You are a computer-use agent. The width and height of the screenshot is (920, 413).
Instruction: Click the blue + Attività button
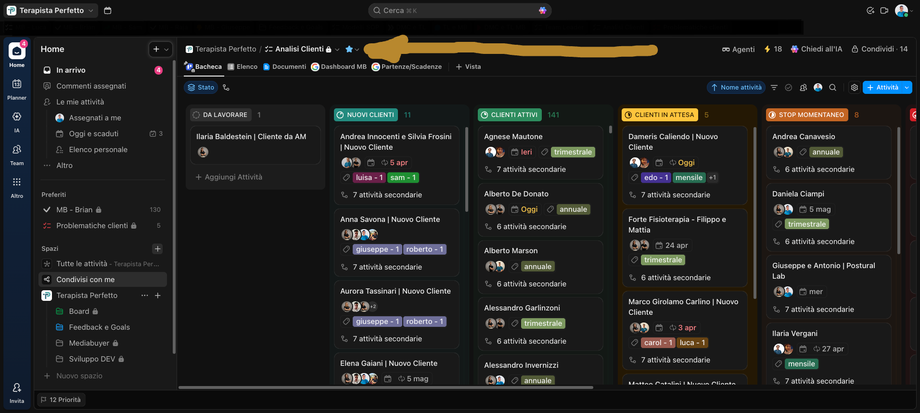tap(883, 87)
